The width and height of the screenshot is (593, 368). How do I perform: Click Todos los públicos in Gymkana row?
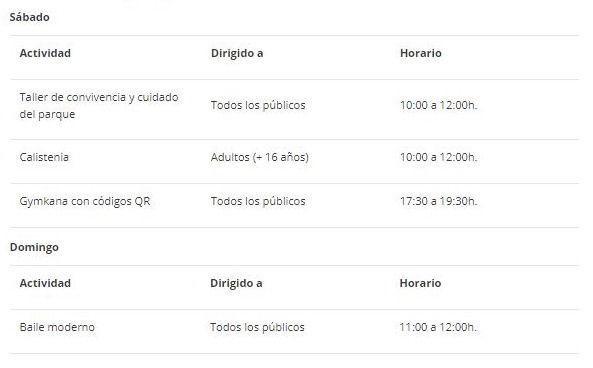258,201
